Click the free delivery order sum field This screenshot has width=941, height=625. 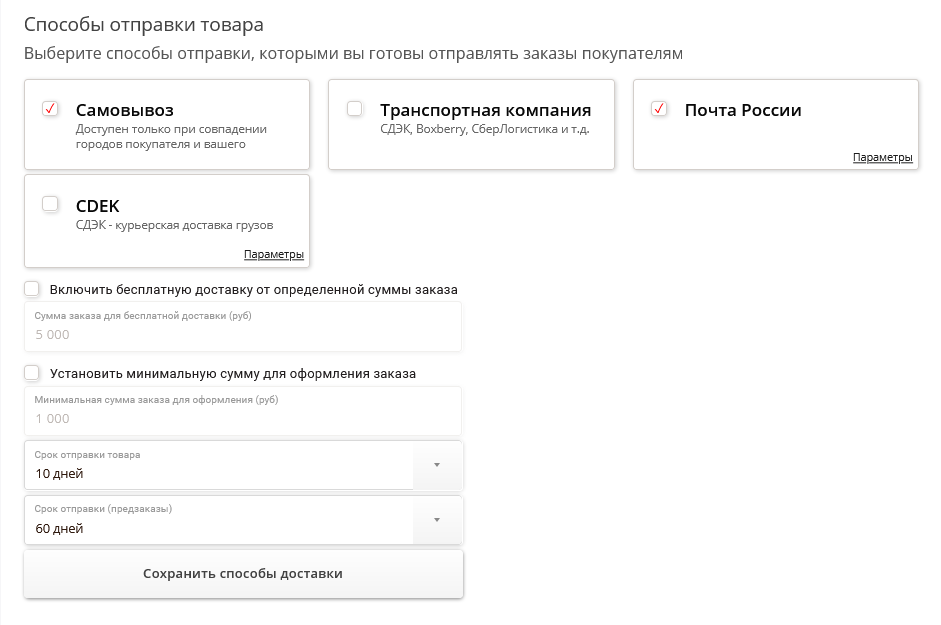click(242, 335)
